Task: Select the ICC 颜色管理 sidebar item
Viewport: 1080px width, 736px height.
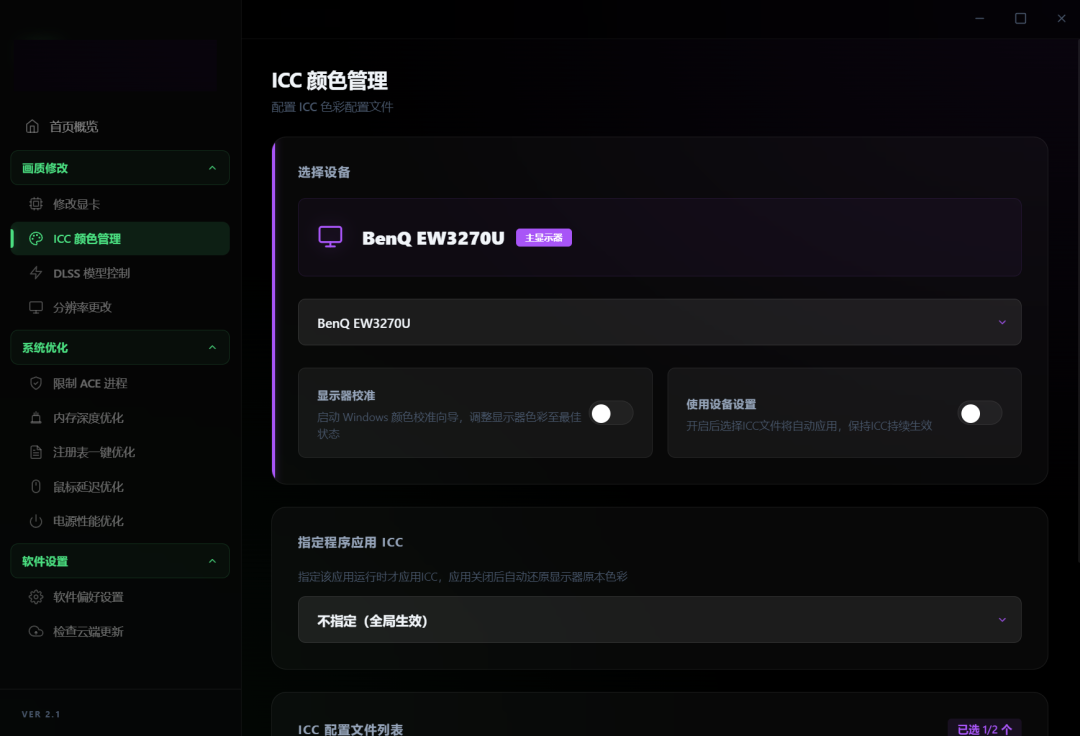Action: coord(120,238)
